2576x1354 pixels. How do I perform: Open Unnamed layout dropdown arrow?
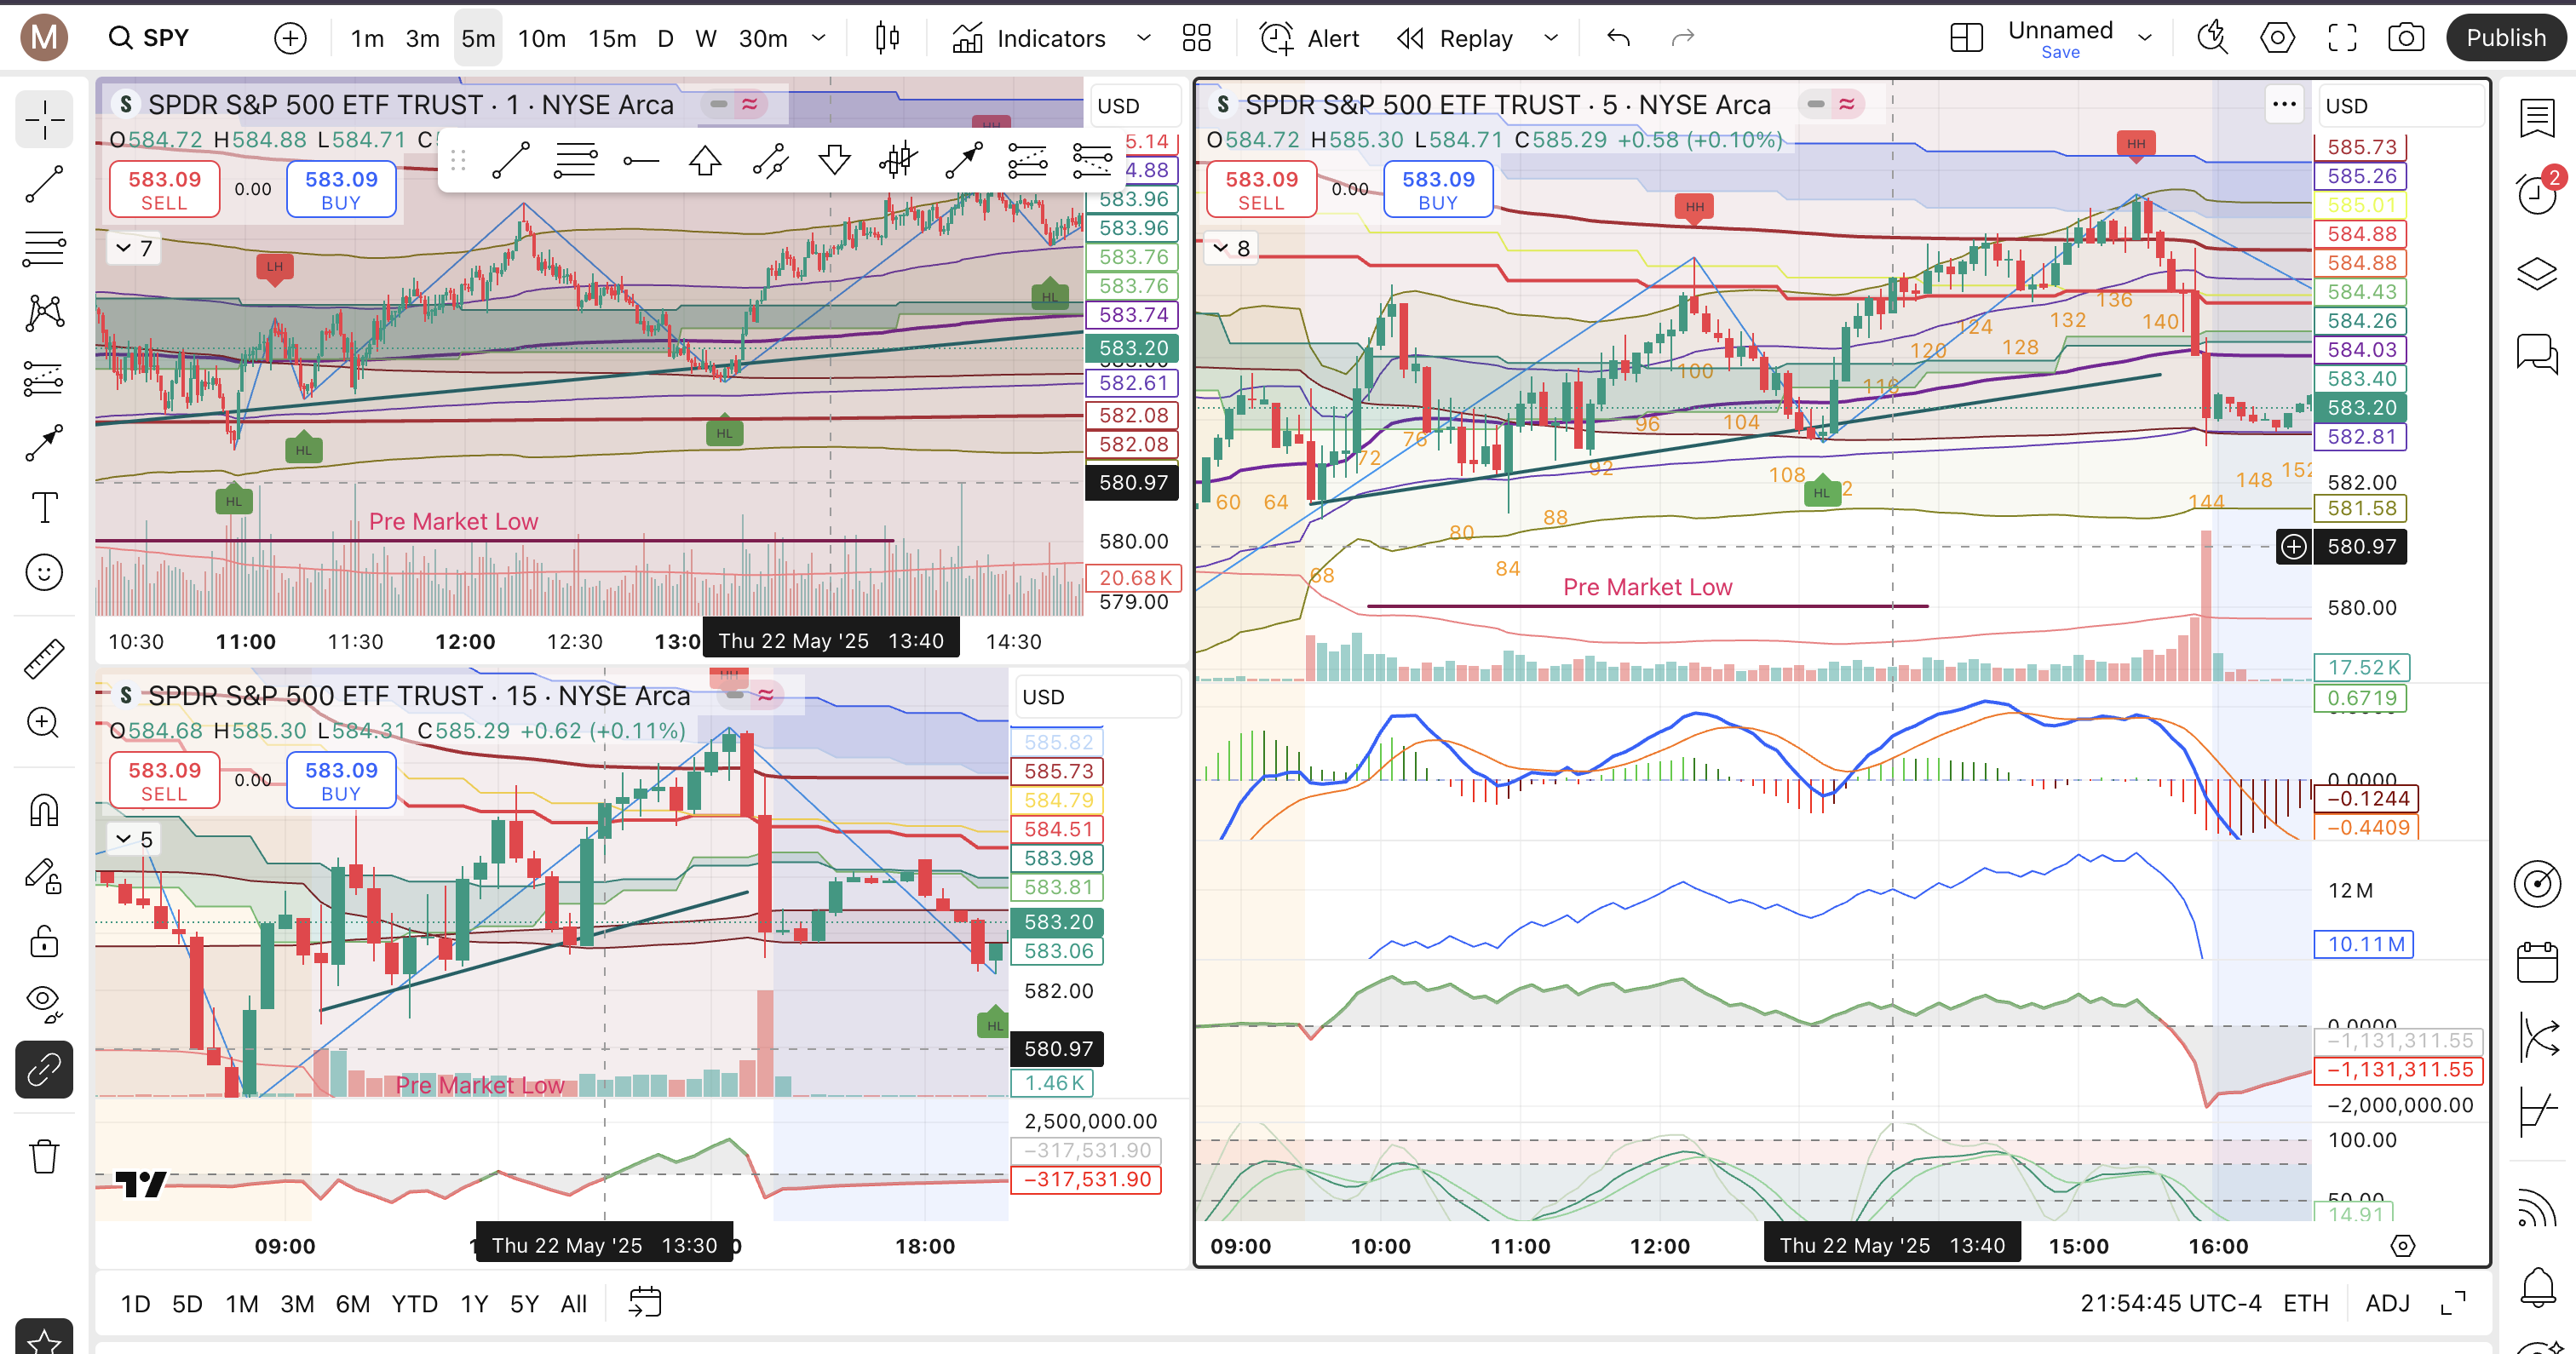tap(2144, 38)
